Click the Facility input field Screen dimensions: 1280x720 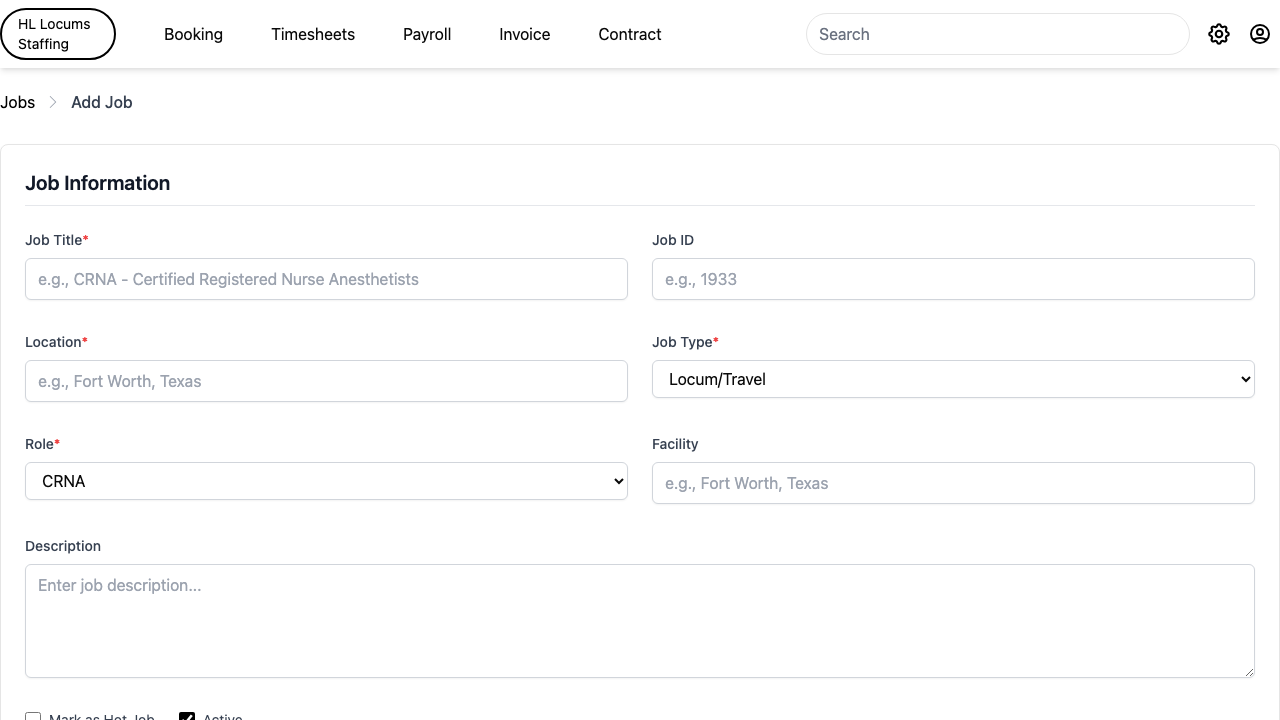pyautogui.click(x=953, y=483)
